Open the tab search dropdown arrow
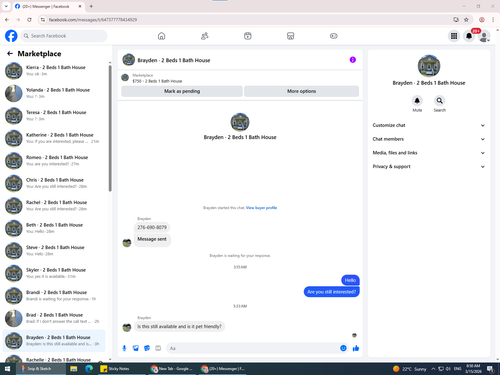The width and height of the screenshot is (500, 375). [6, 6]
